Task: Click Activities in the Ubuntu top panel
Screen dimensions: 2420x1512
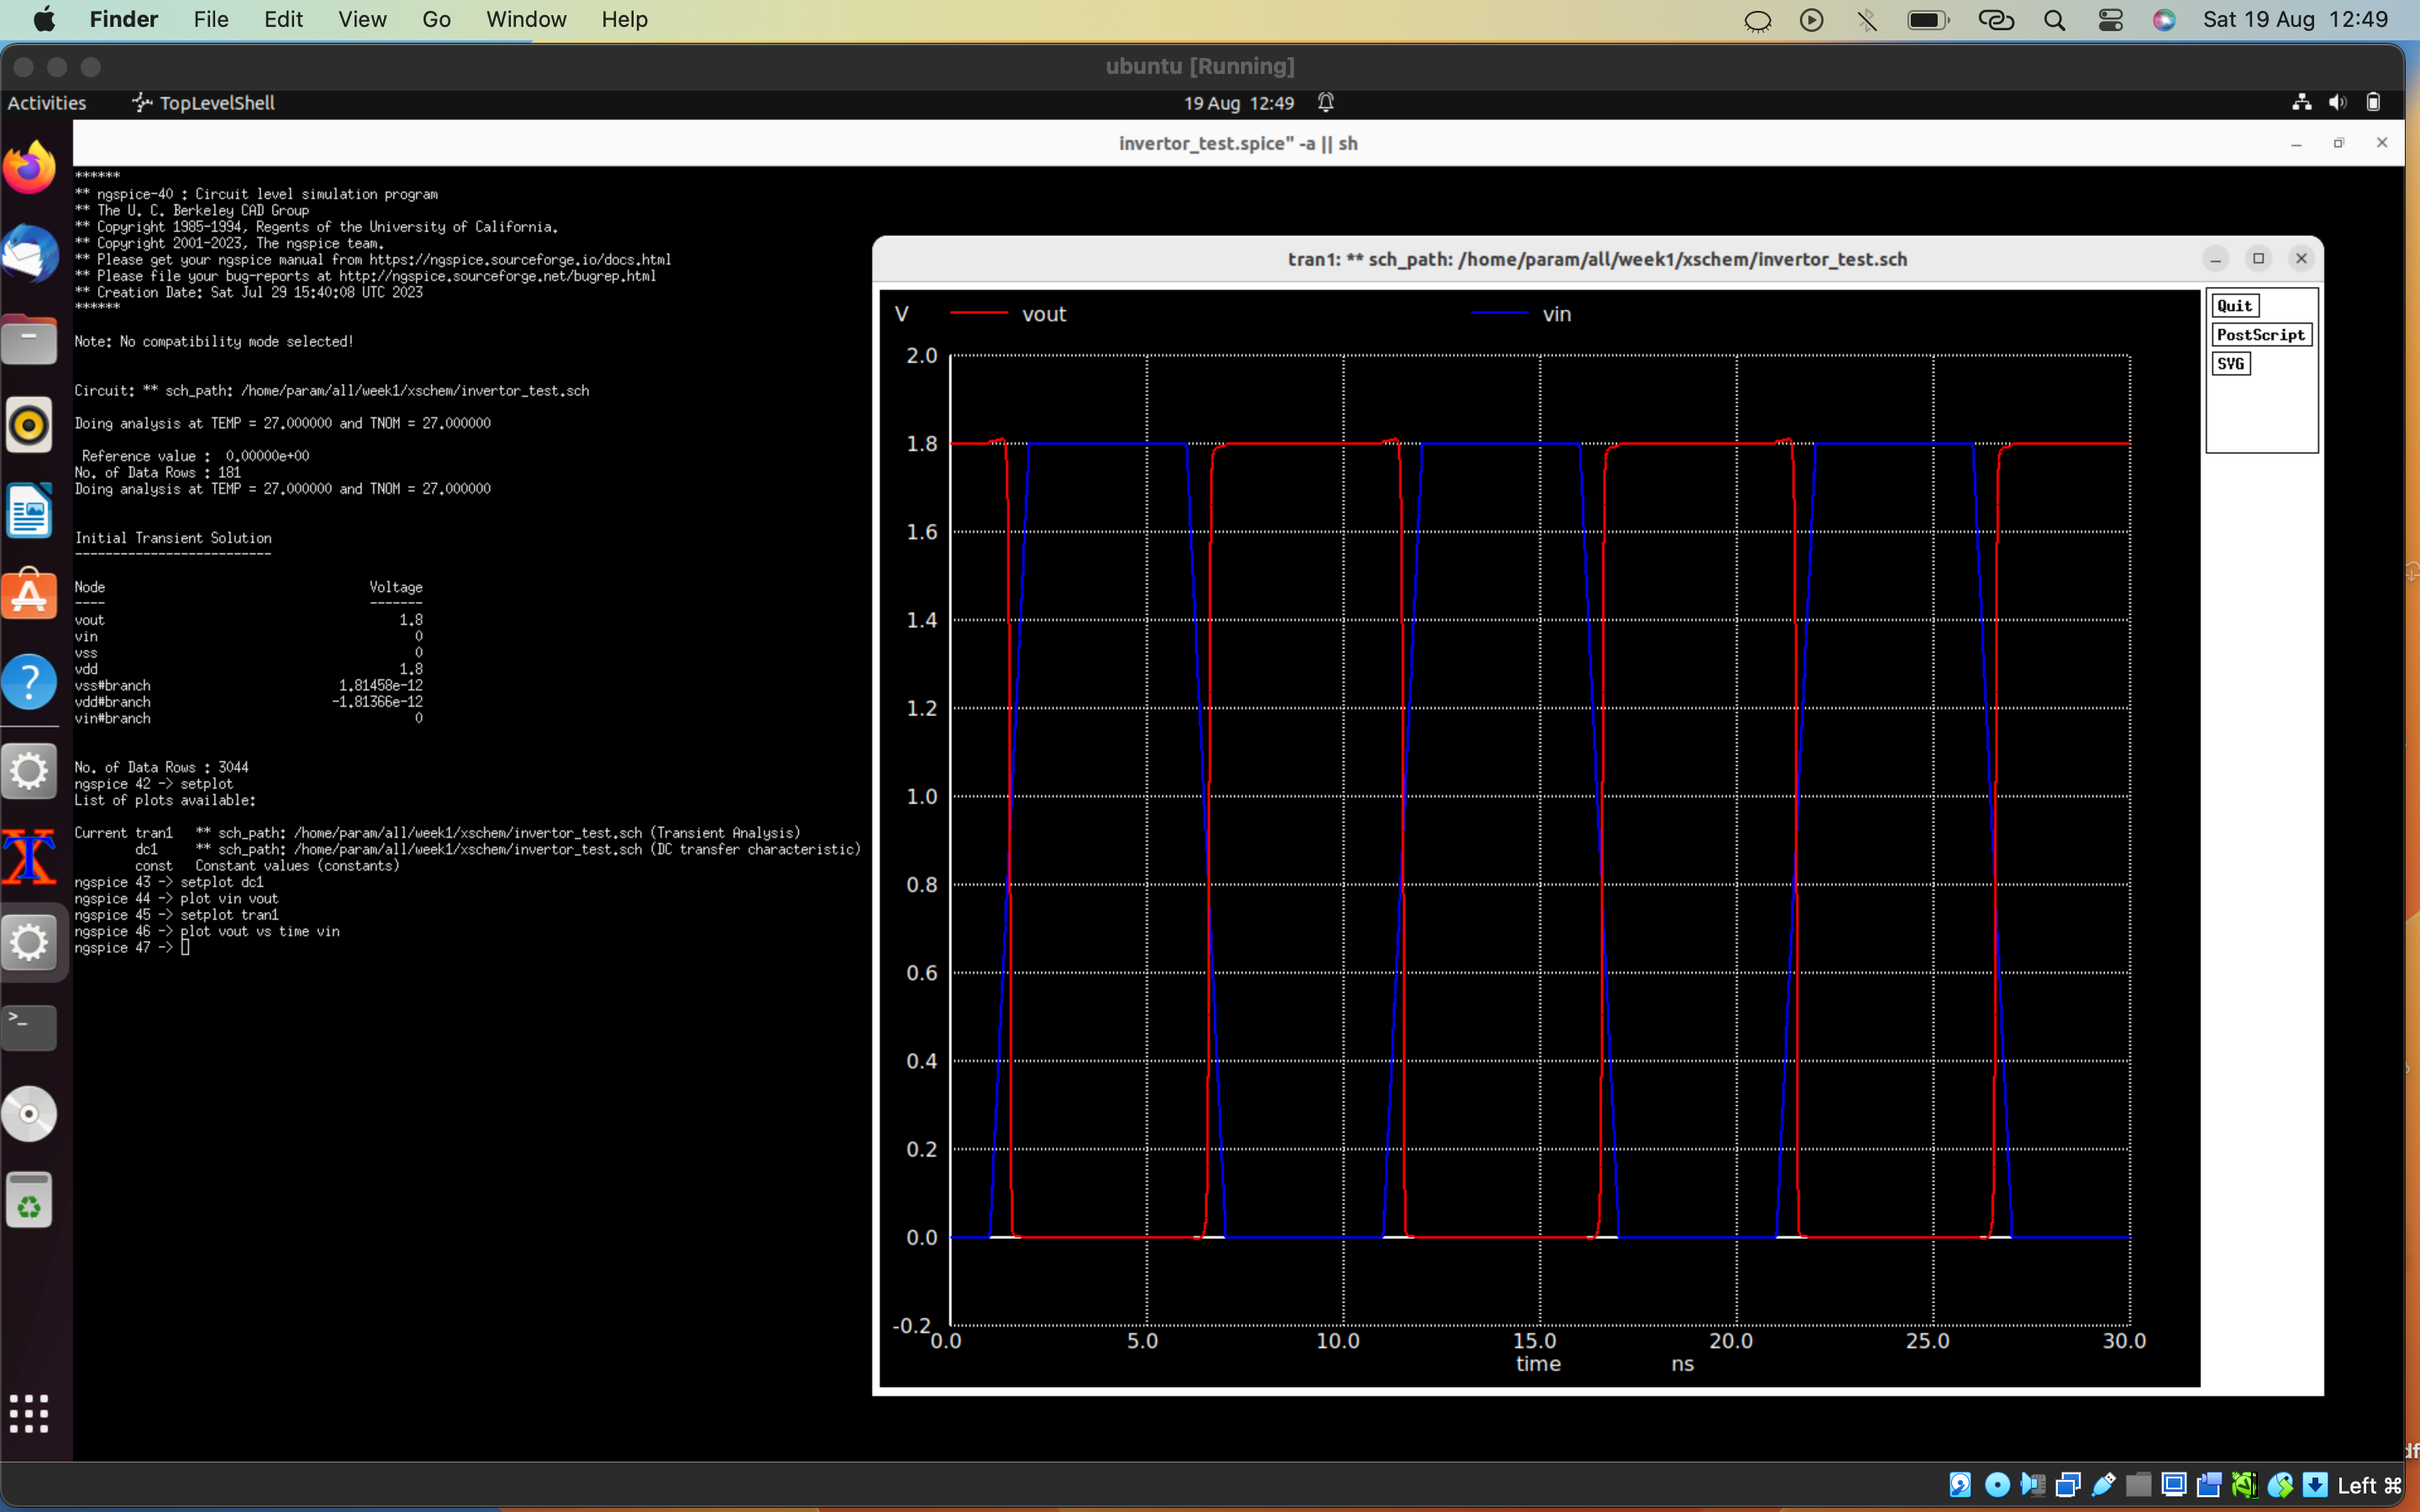Action: (46, 102)
